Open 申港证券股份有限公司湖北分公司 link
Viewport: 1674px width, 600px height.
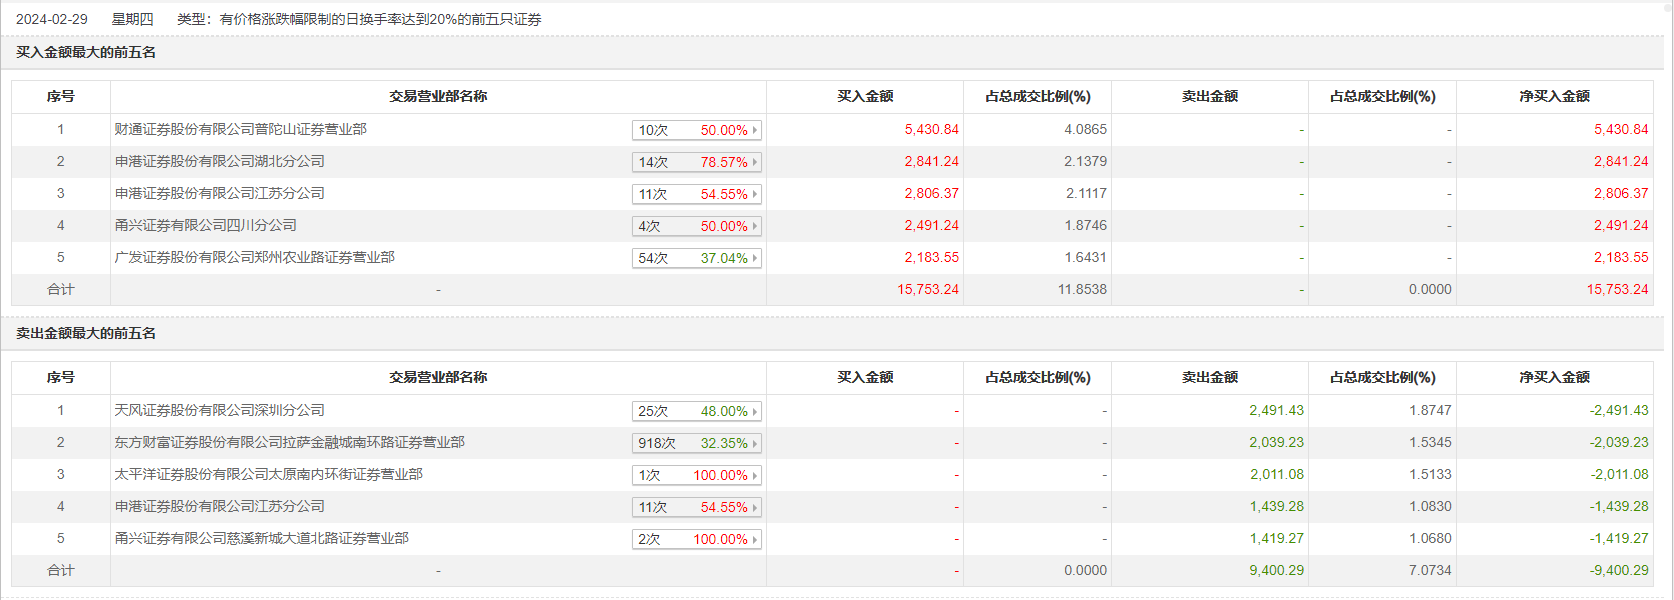point(219,161)
